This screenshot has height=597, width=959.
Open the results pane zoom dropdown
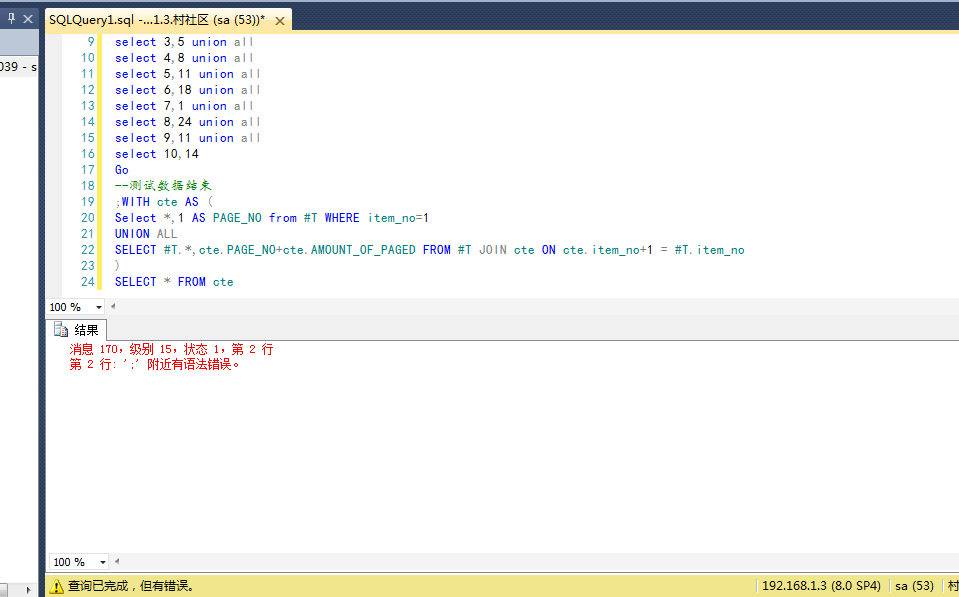102,562
